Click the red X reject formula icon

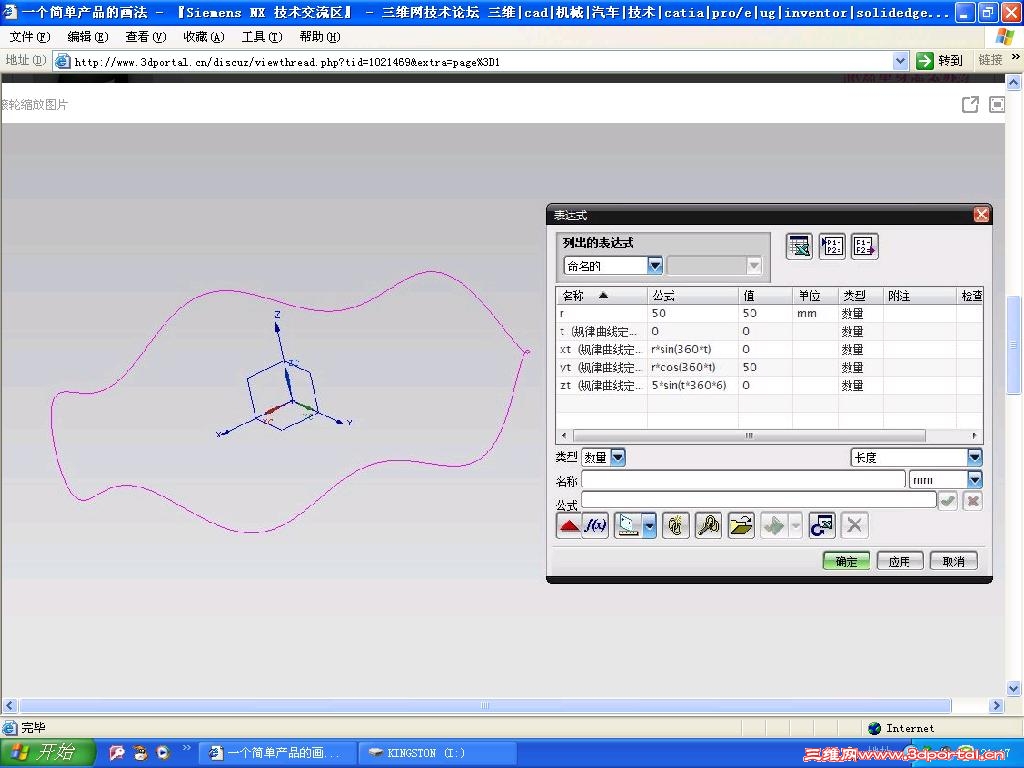point(972,501)
